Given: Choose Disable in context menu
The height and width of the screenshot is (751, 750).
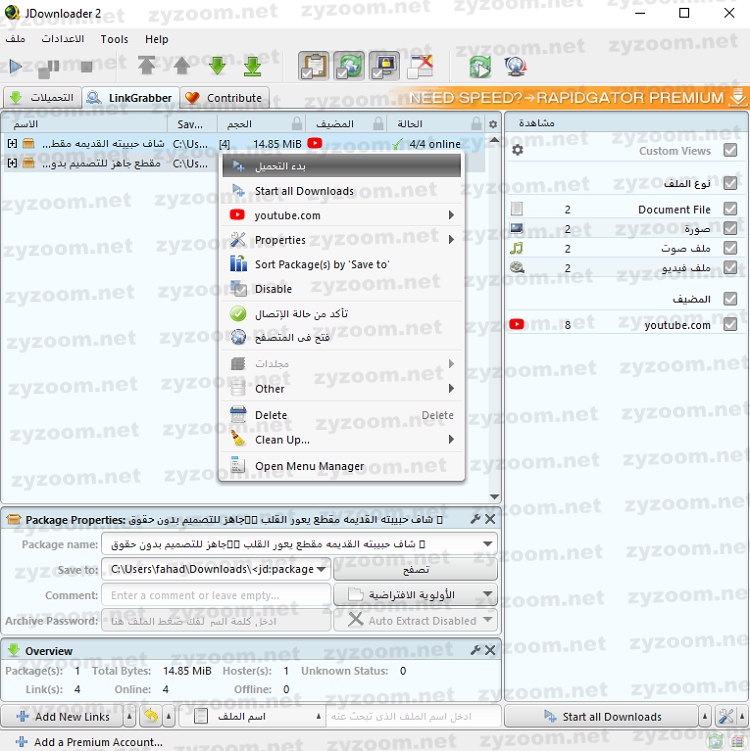Looking at the screenshot, I should [x=342, y=289].
